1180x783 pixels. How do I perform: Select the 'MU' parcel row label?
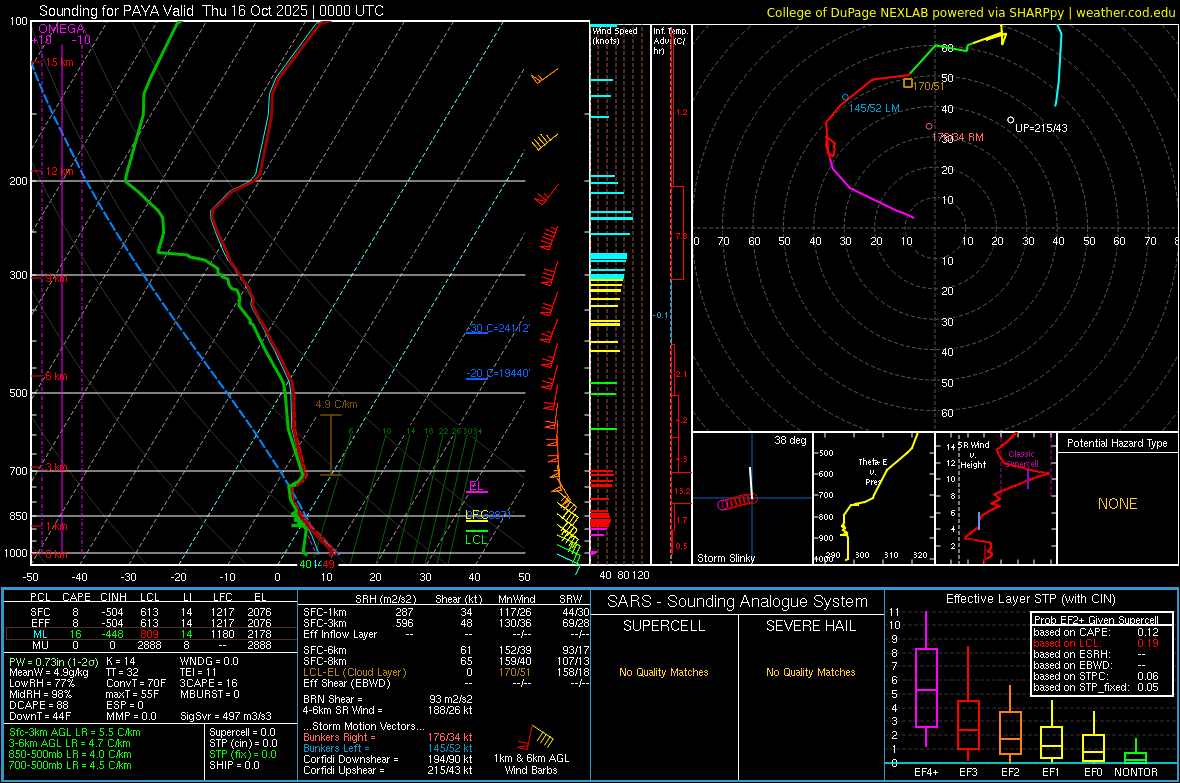[x=40, y=645]
